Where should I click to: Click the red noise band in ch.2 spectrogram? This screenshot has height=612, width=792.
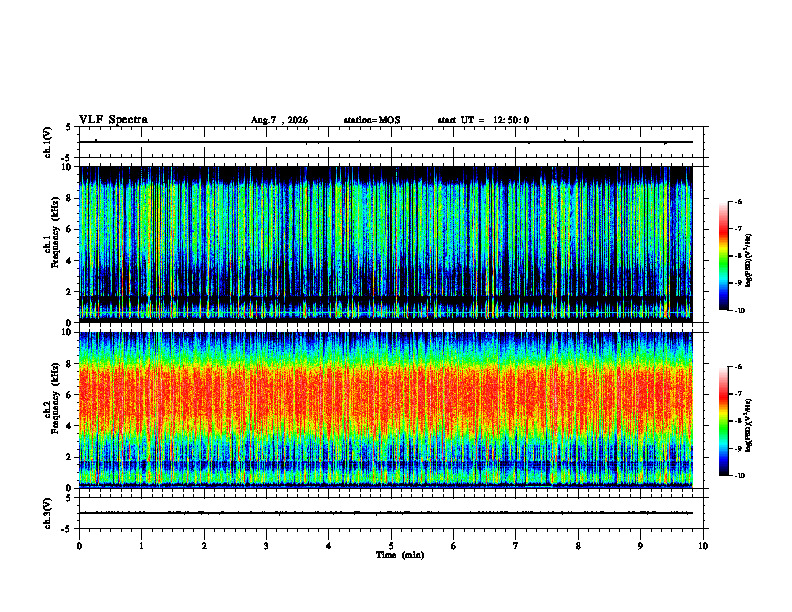click(386, 396)
